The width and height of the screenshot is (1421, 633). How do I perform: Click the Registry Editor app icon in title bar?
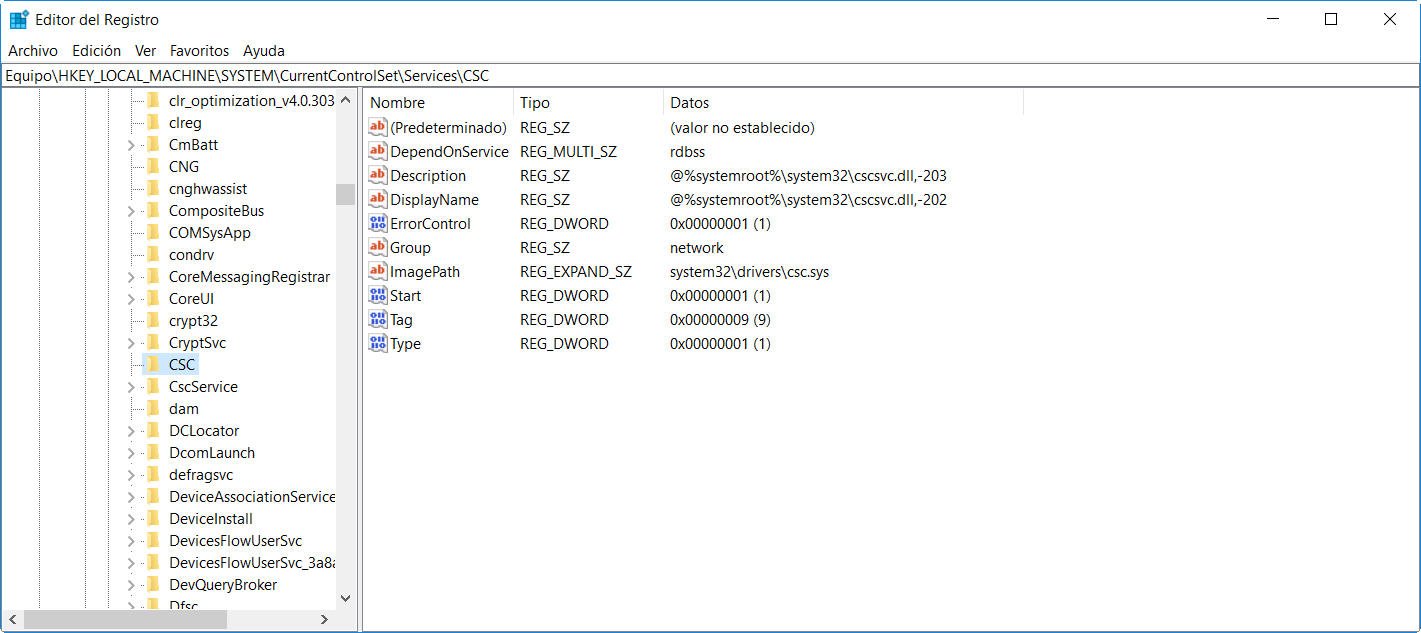pos(19,19)
